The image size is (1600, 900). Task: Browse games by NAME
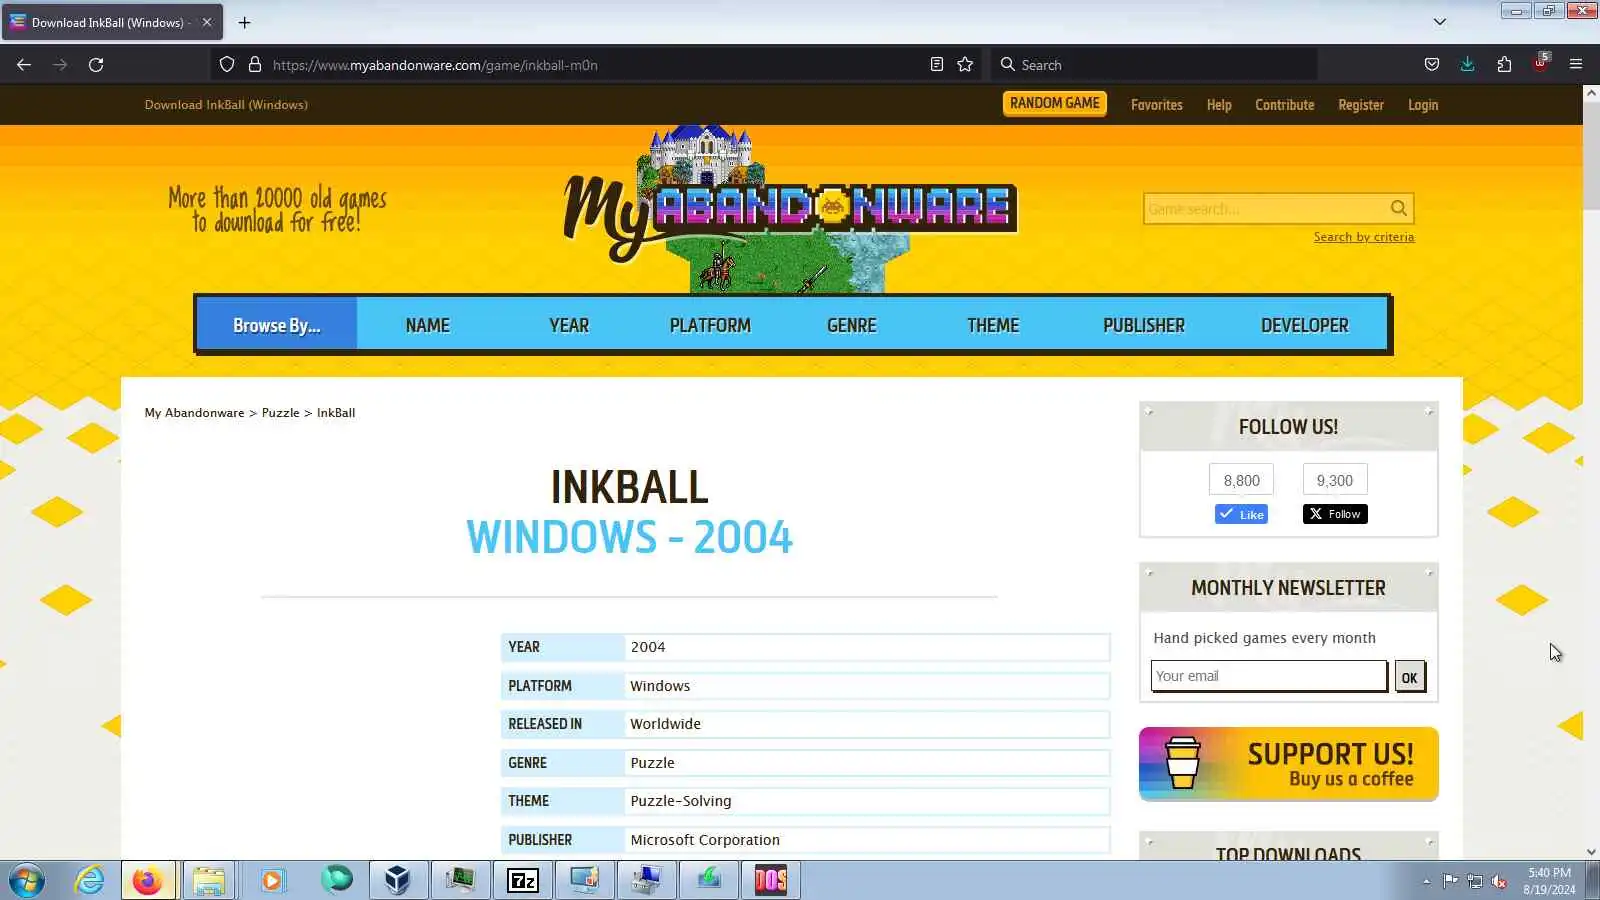click(428, 325)
